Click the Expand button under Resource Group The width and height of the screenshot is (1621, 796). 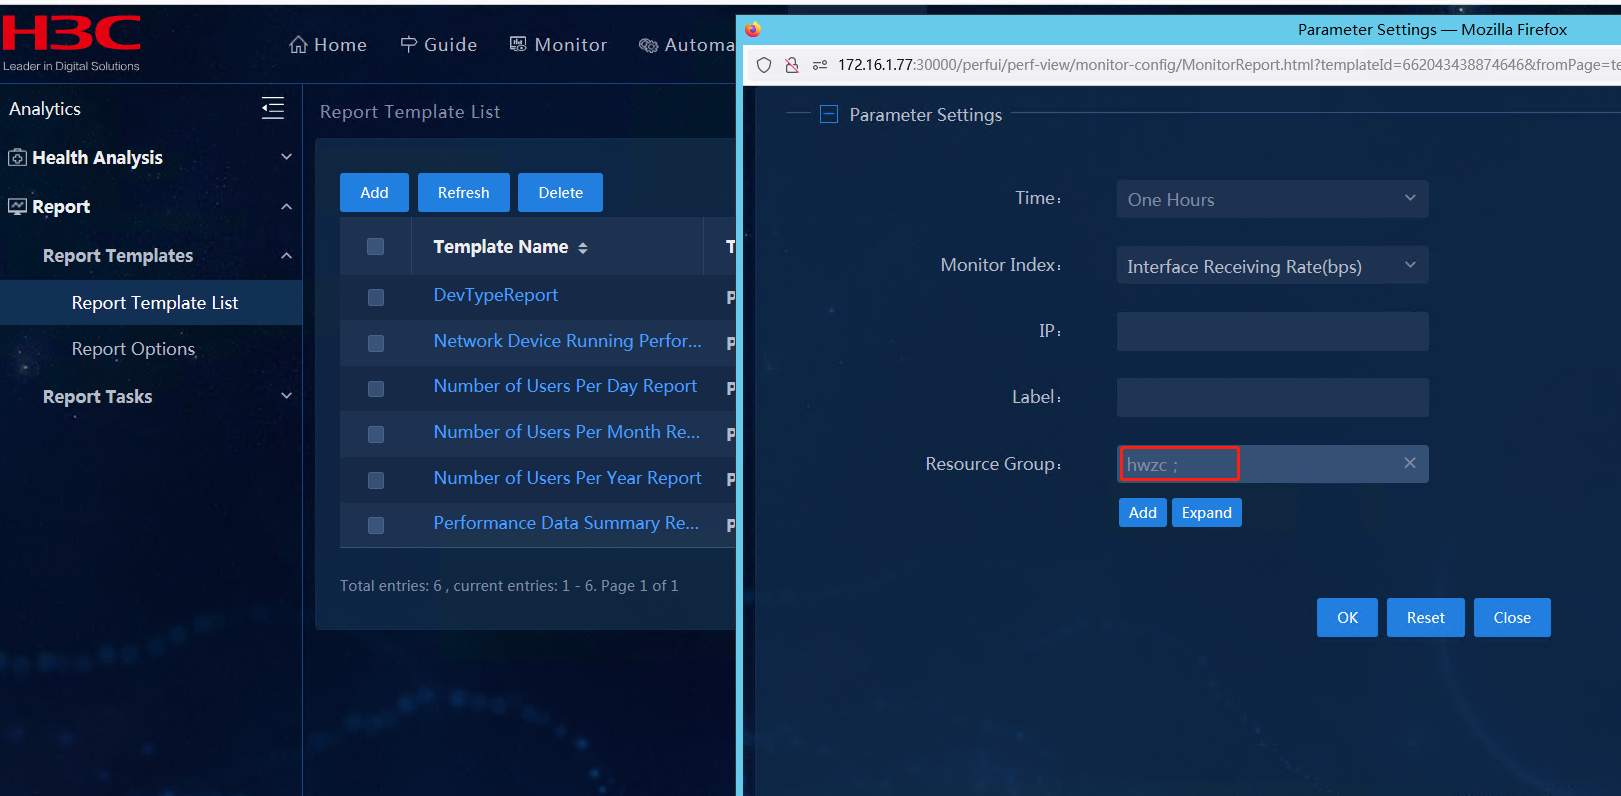(1206, 512)
